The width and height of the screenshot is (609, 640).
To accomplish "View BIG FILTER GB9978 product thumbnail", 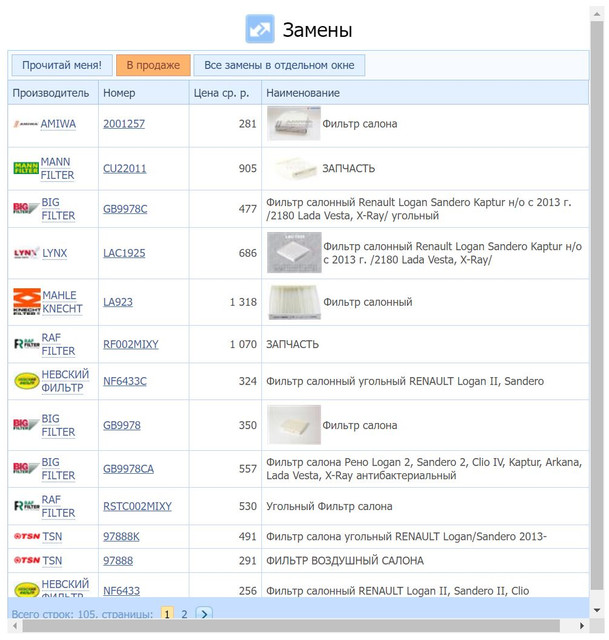I will (x=294, y=424).
